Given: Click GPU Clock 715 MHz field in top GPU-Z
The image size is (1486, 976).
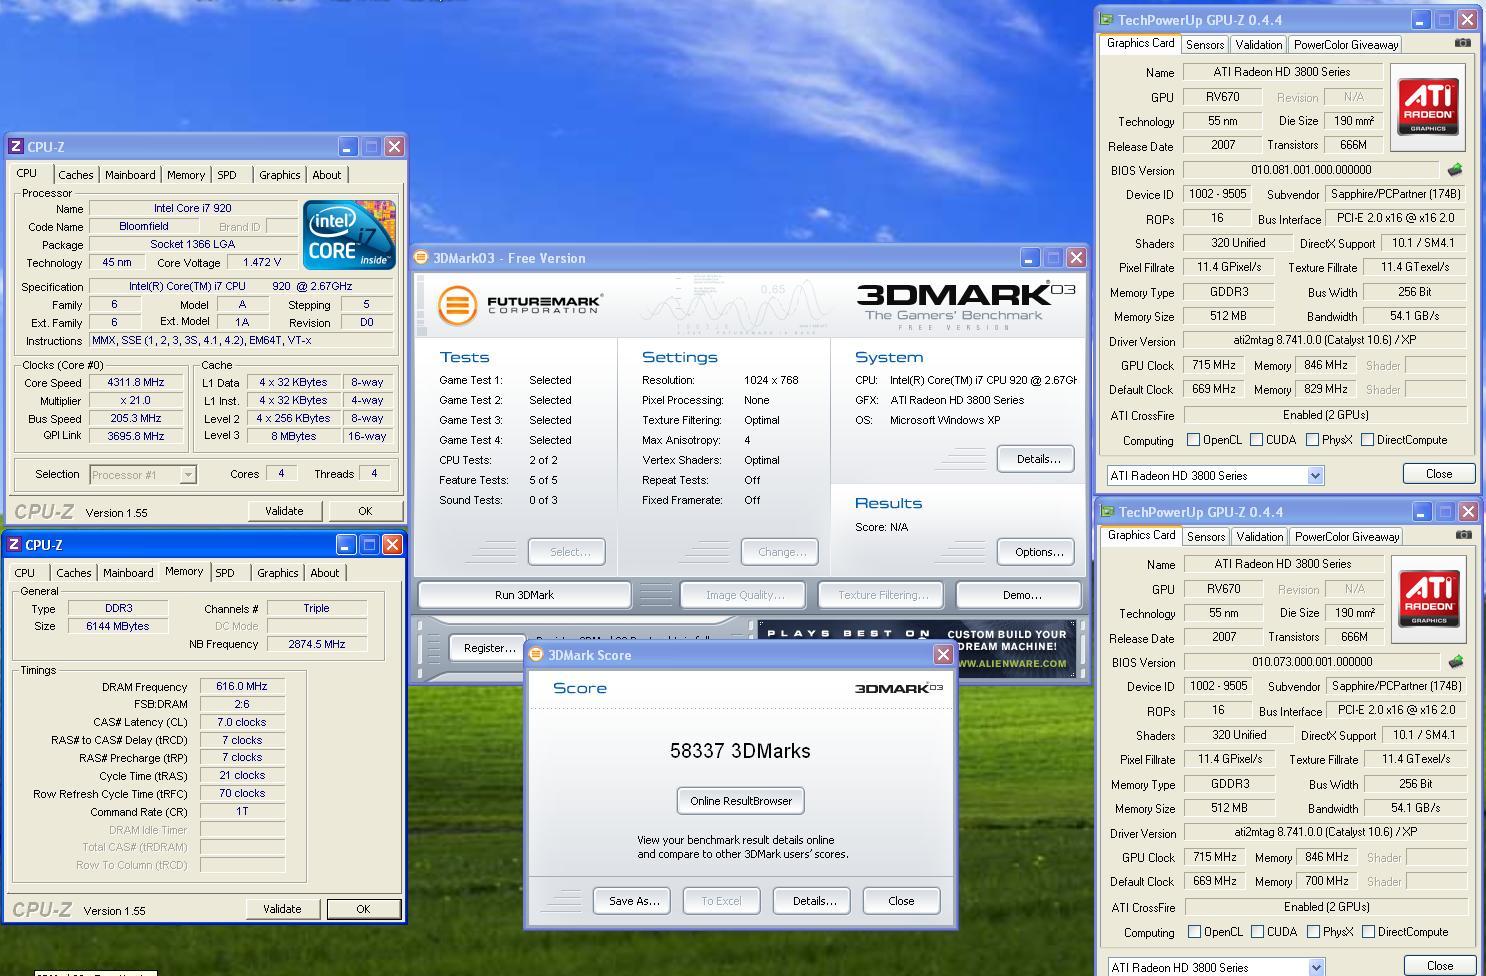Looking at the screenshot, I should click(1214, 366).
